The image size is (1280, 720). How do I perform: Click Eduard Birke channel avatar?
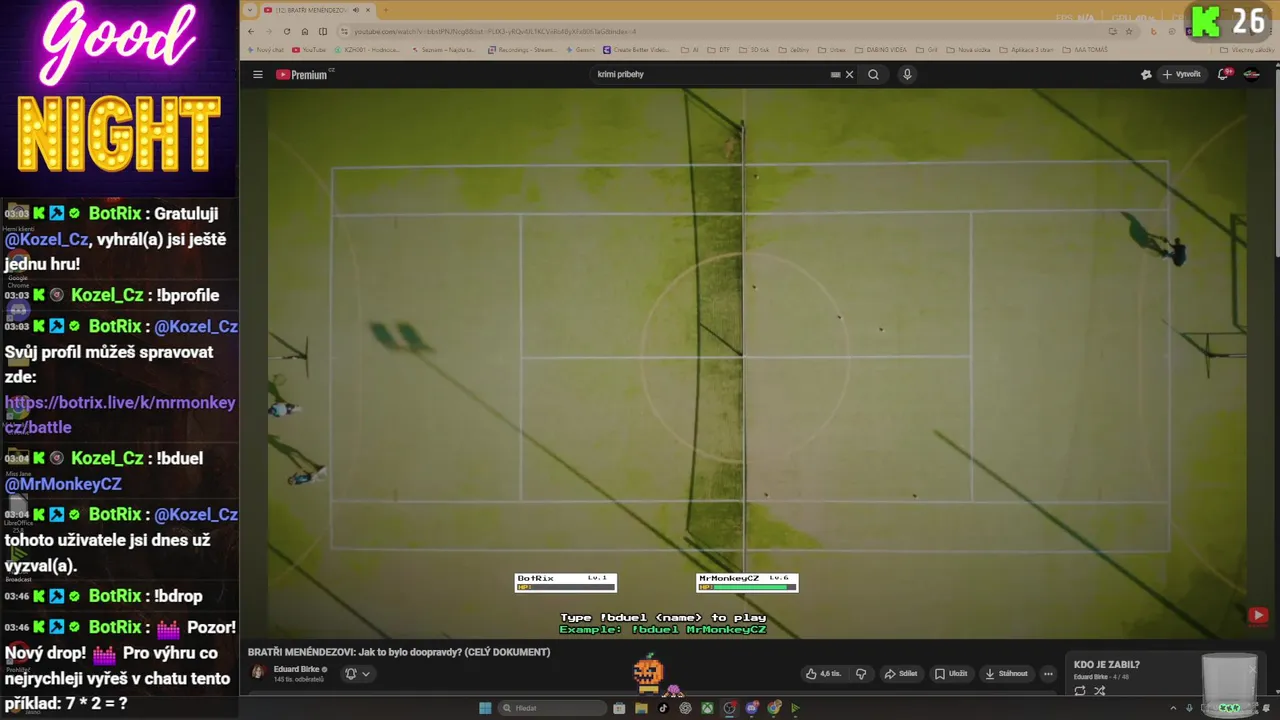tap(258, 673)
